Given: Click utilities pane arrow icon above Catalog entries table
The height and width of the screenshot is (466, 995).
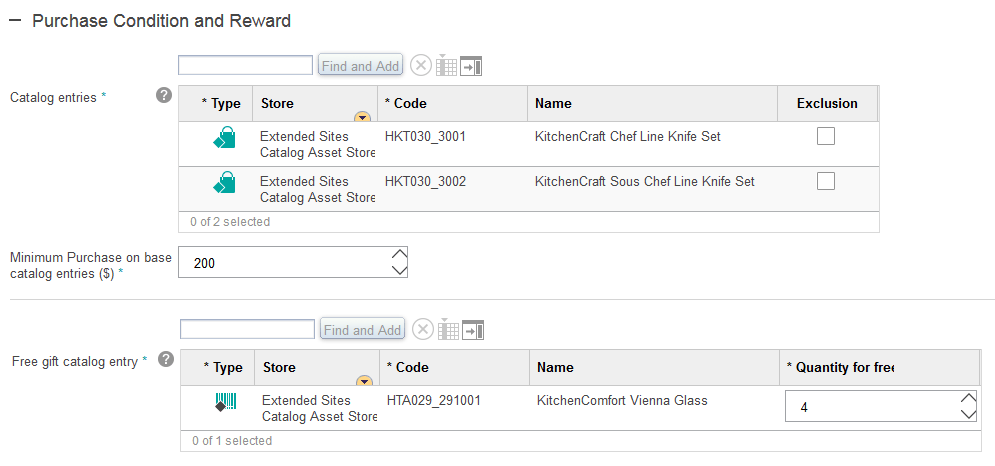Looking at the screenshot, I should point(471,66).
